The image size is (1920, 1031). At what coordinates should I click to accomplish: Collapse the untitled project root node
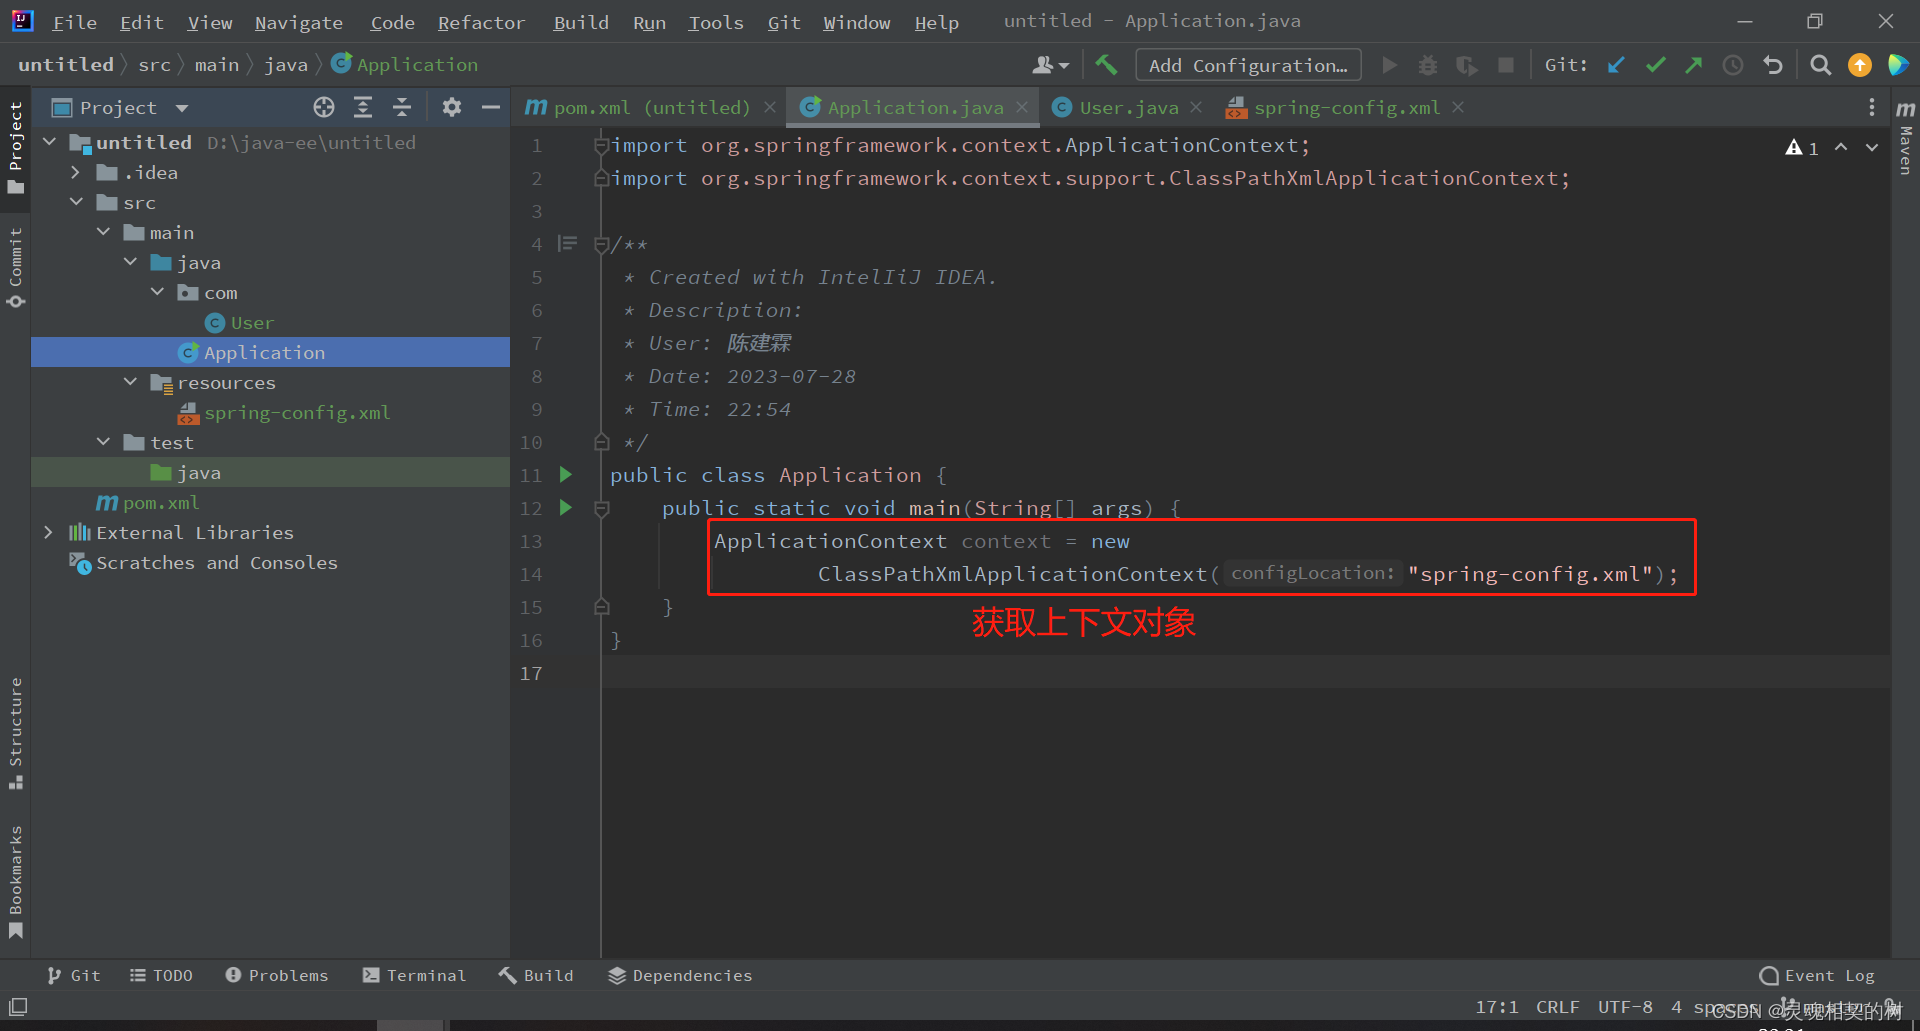[x=49, y=142]
